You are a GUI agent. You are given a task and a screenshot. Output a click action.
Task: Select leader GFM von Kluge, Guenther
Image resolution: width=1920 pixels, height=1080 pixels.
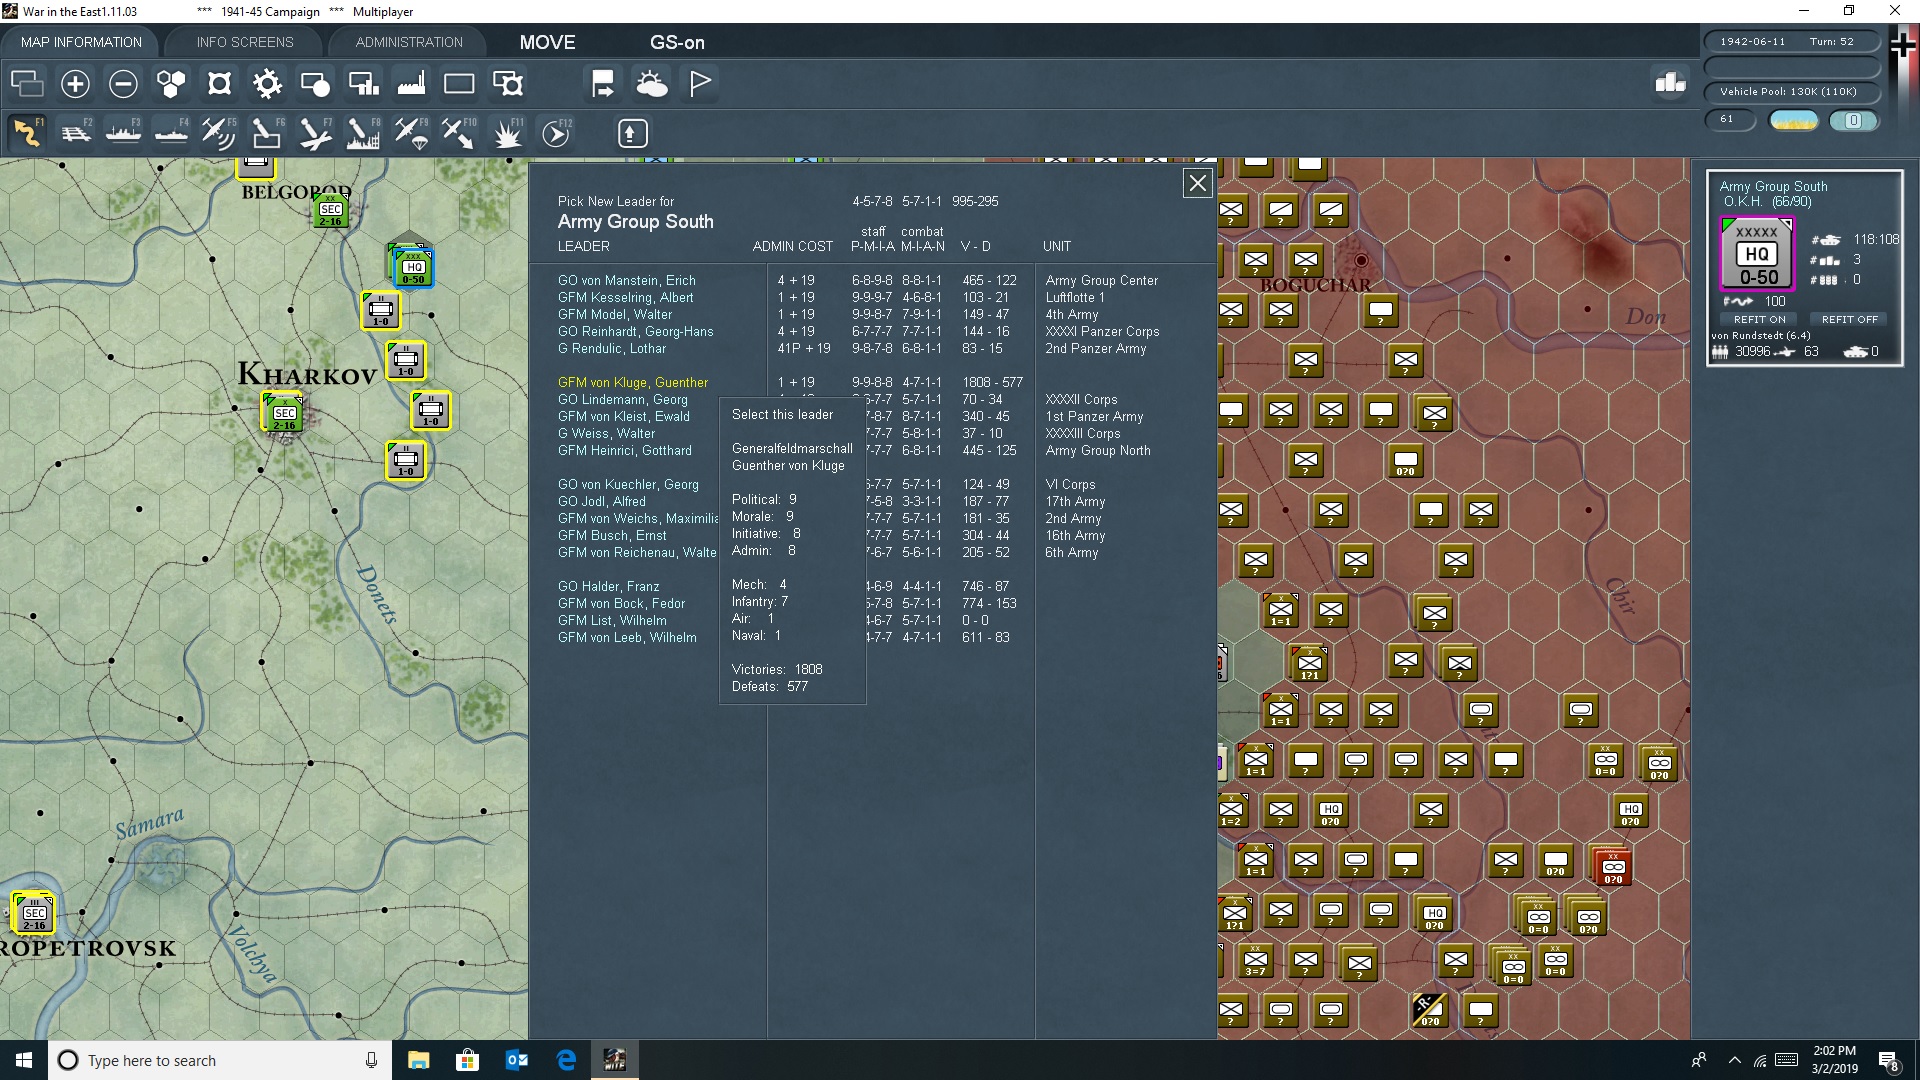632,382
